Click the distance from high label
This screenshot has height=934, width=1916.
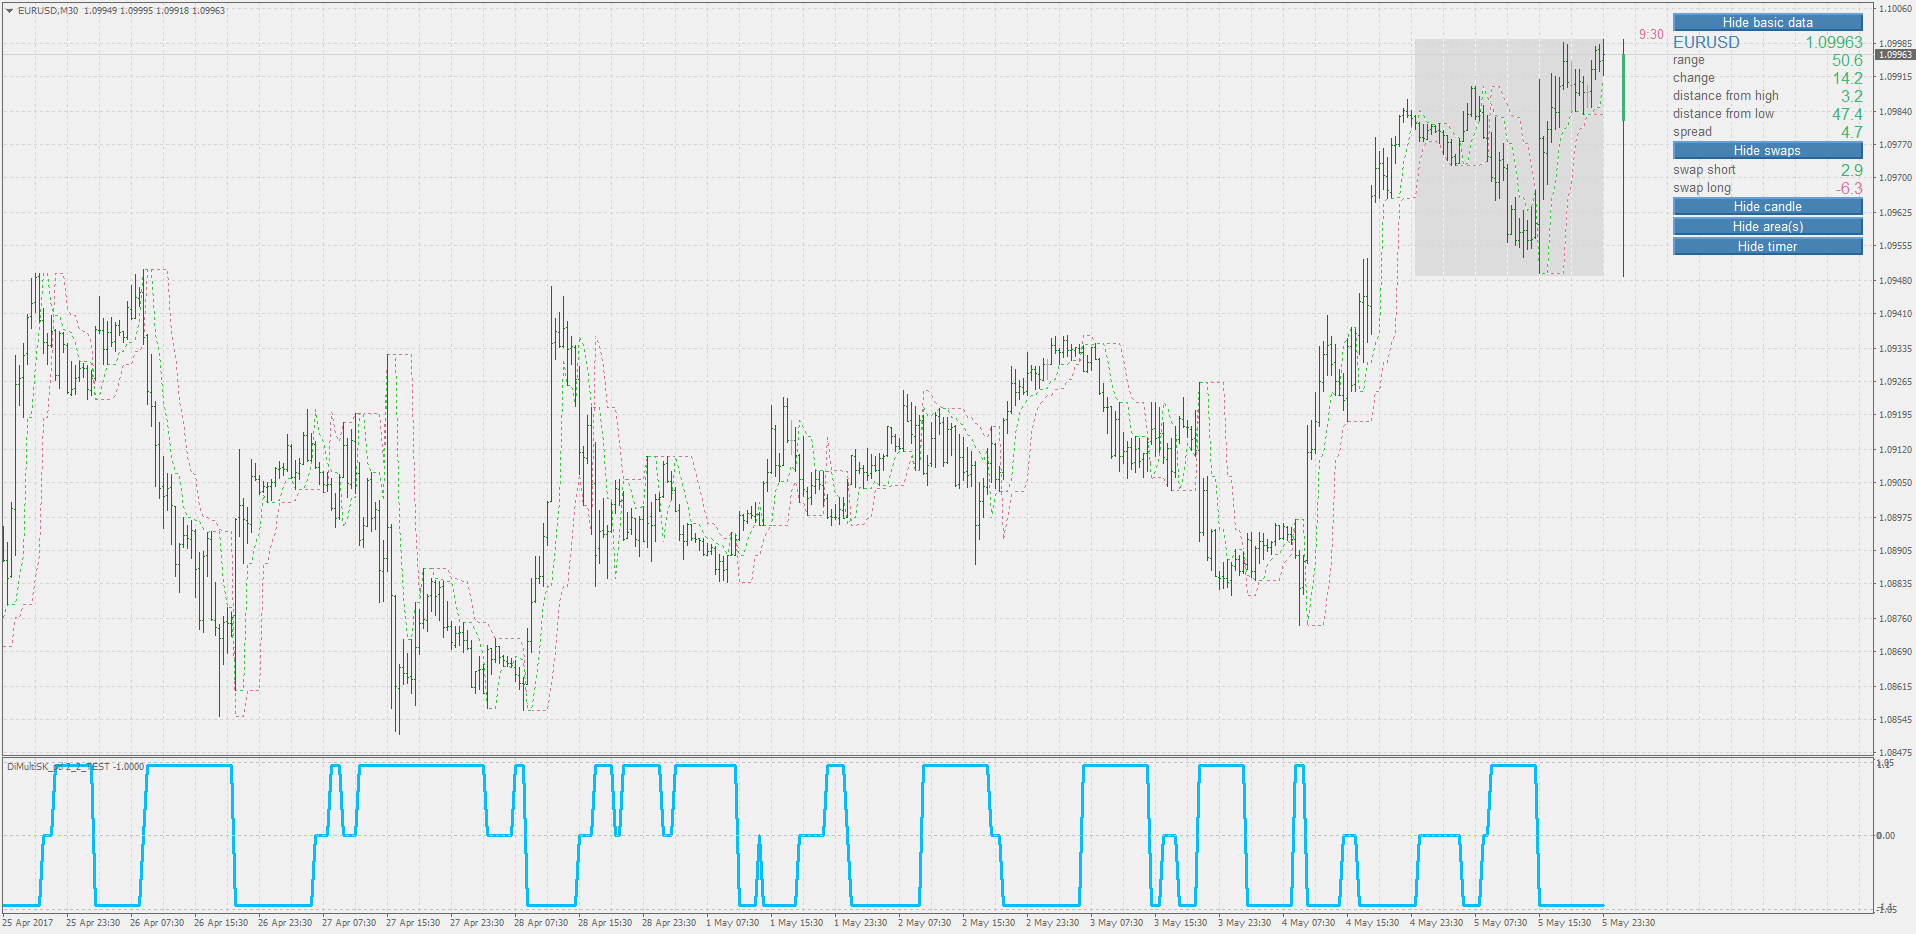1726,96
